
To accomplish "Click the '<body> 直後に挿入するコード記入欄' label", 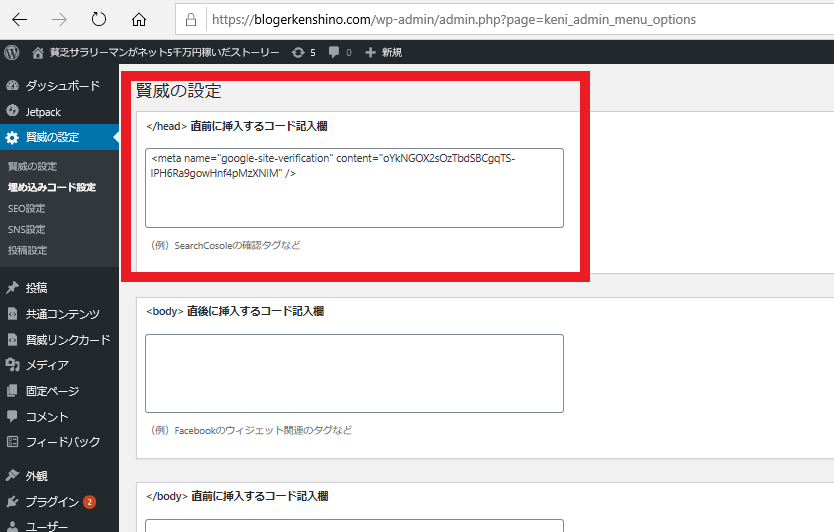I will tap(235, 311).
